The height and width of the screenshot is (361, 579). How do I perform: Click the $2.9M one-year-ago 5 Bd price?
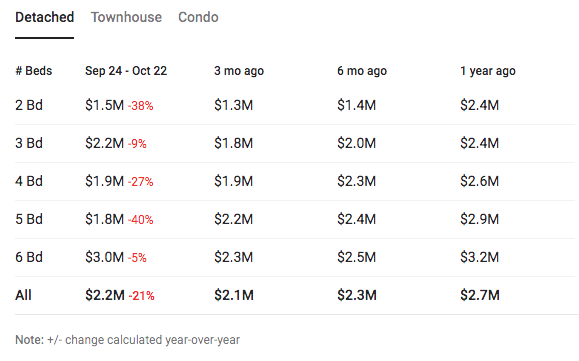(479, 219)
